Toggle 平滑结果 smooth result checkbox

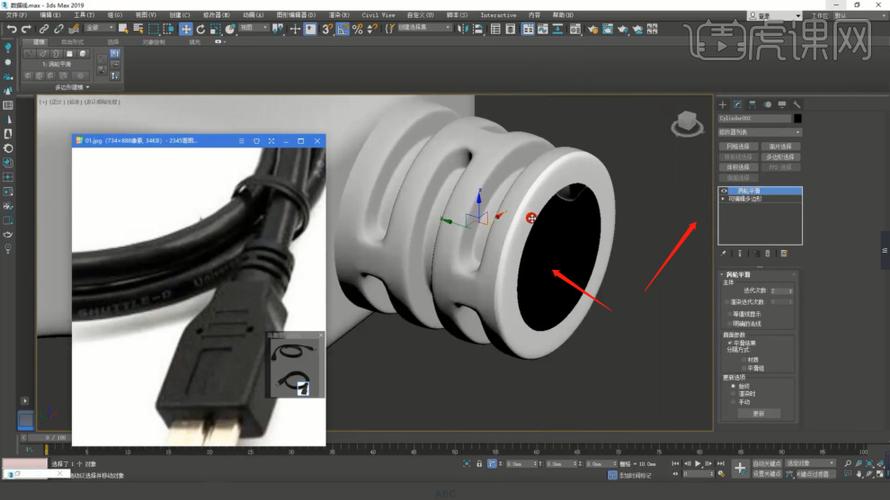click(x=730, y=343)
